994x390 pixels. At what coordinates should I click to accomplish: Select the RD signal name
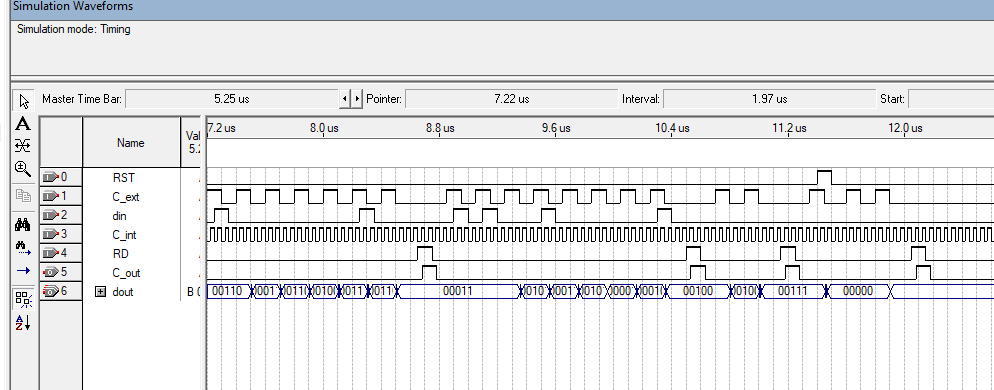click(120, 254)
